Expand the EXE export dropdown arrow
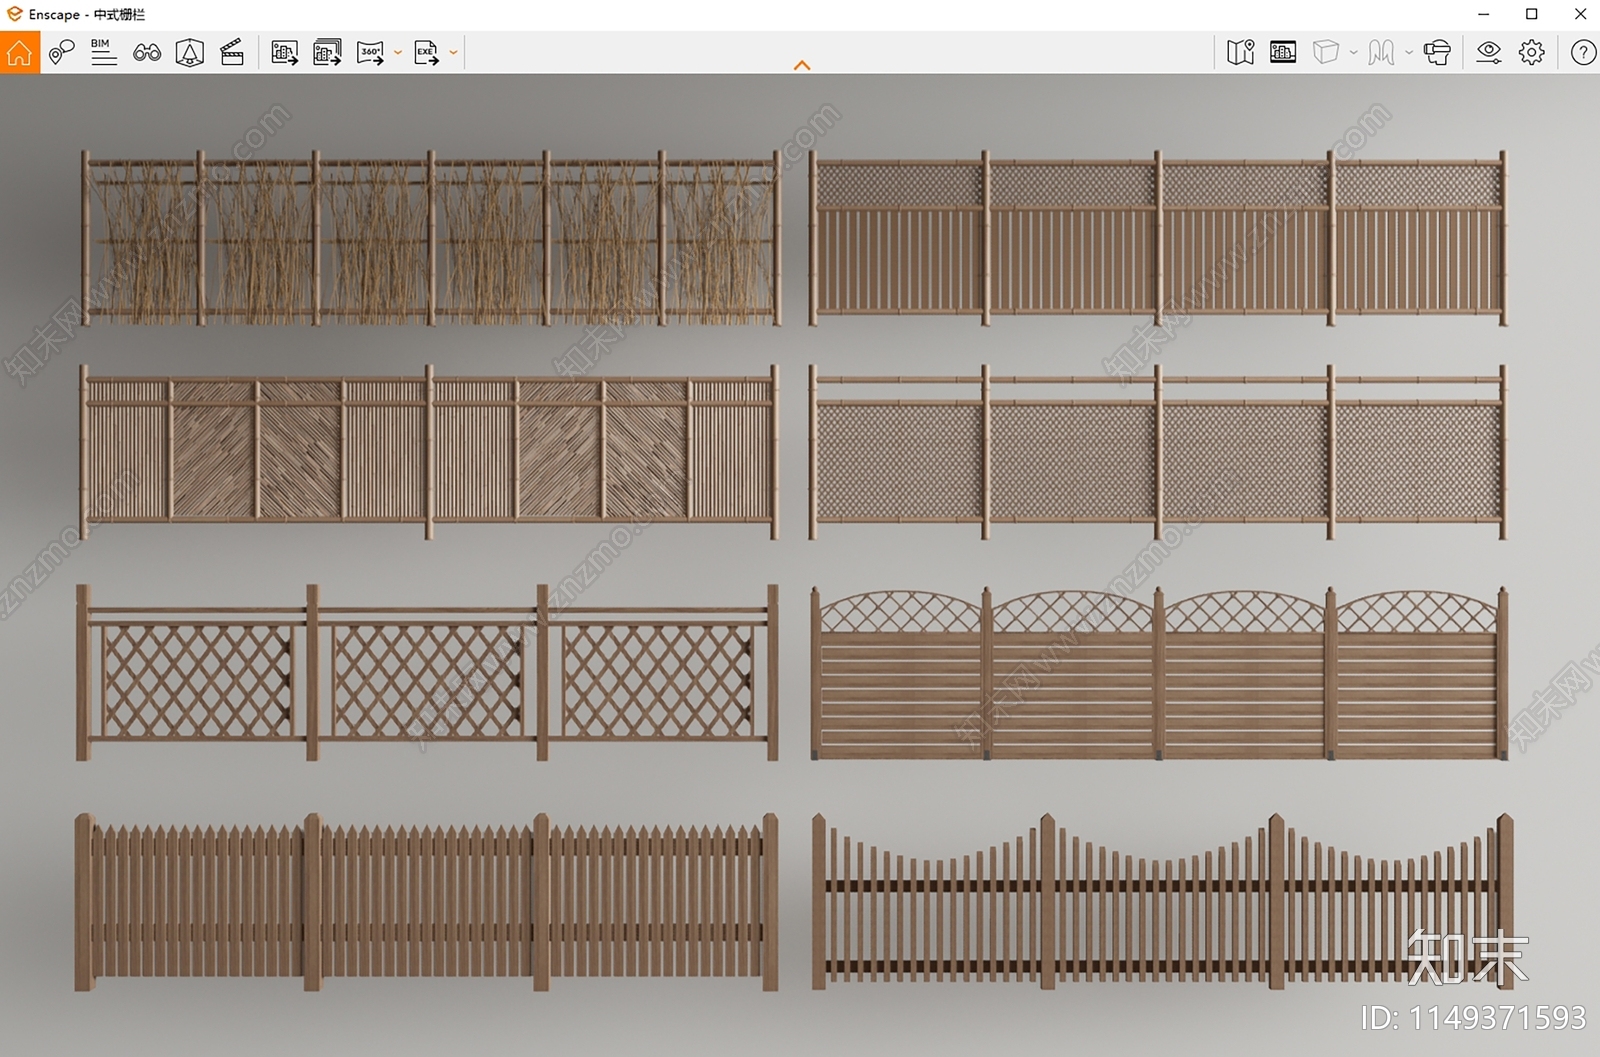 pos(454,53)
